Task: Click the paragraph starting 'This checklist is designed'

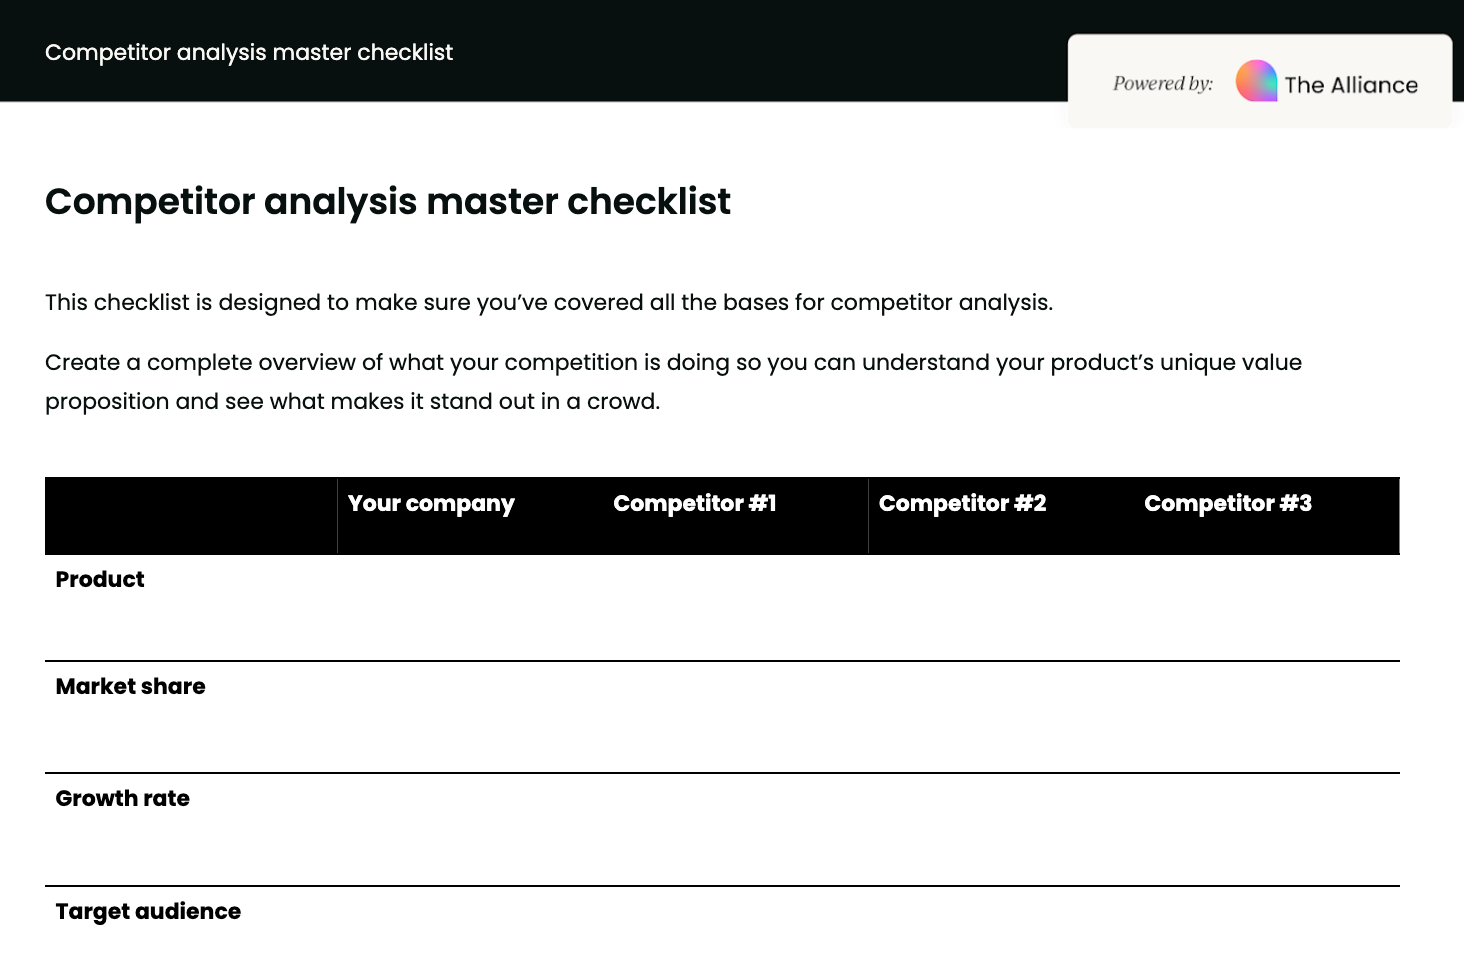Action: click(549, 302)
